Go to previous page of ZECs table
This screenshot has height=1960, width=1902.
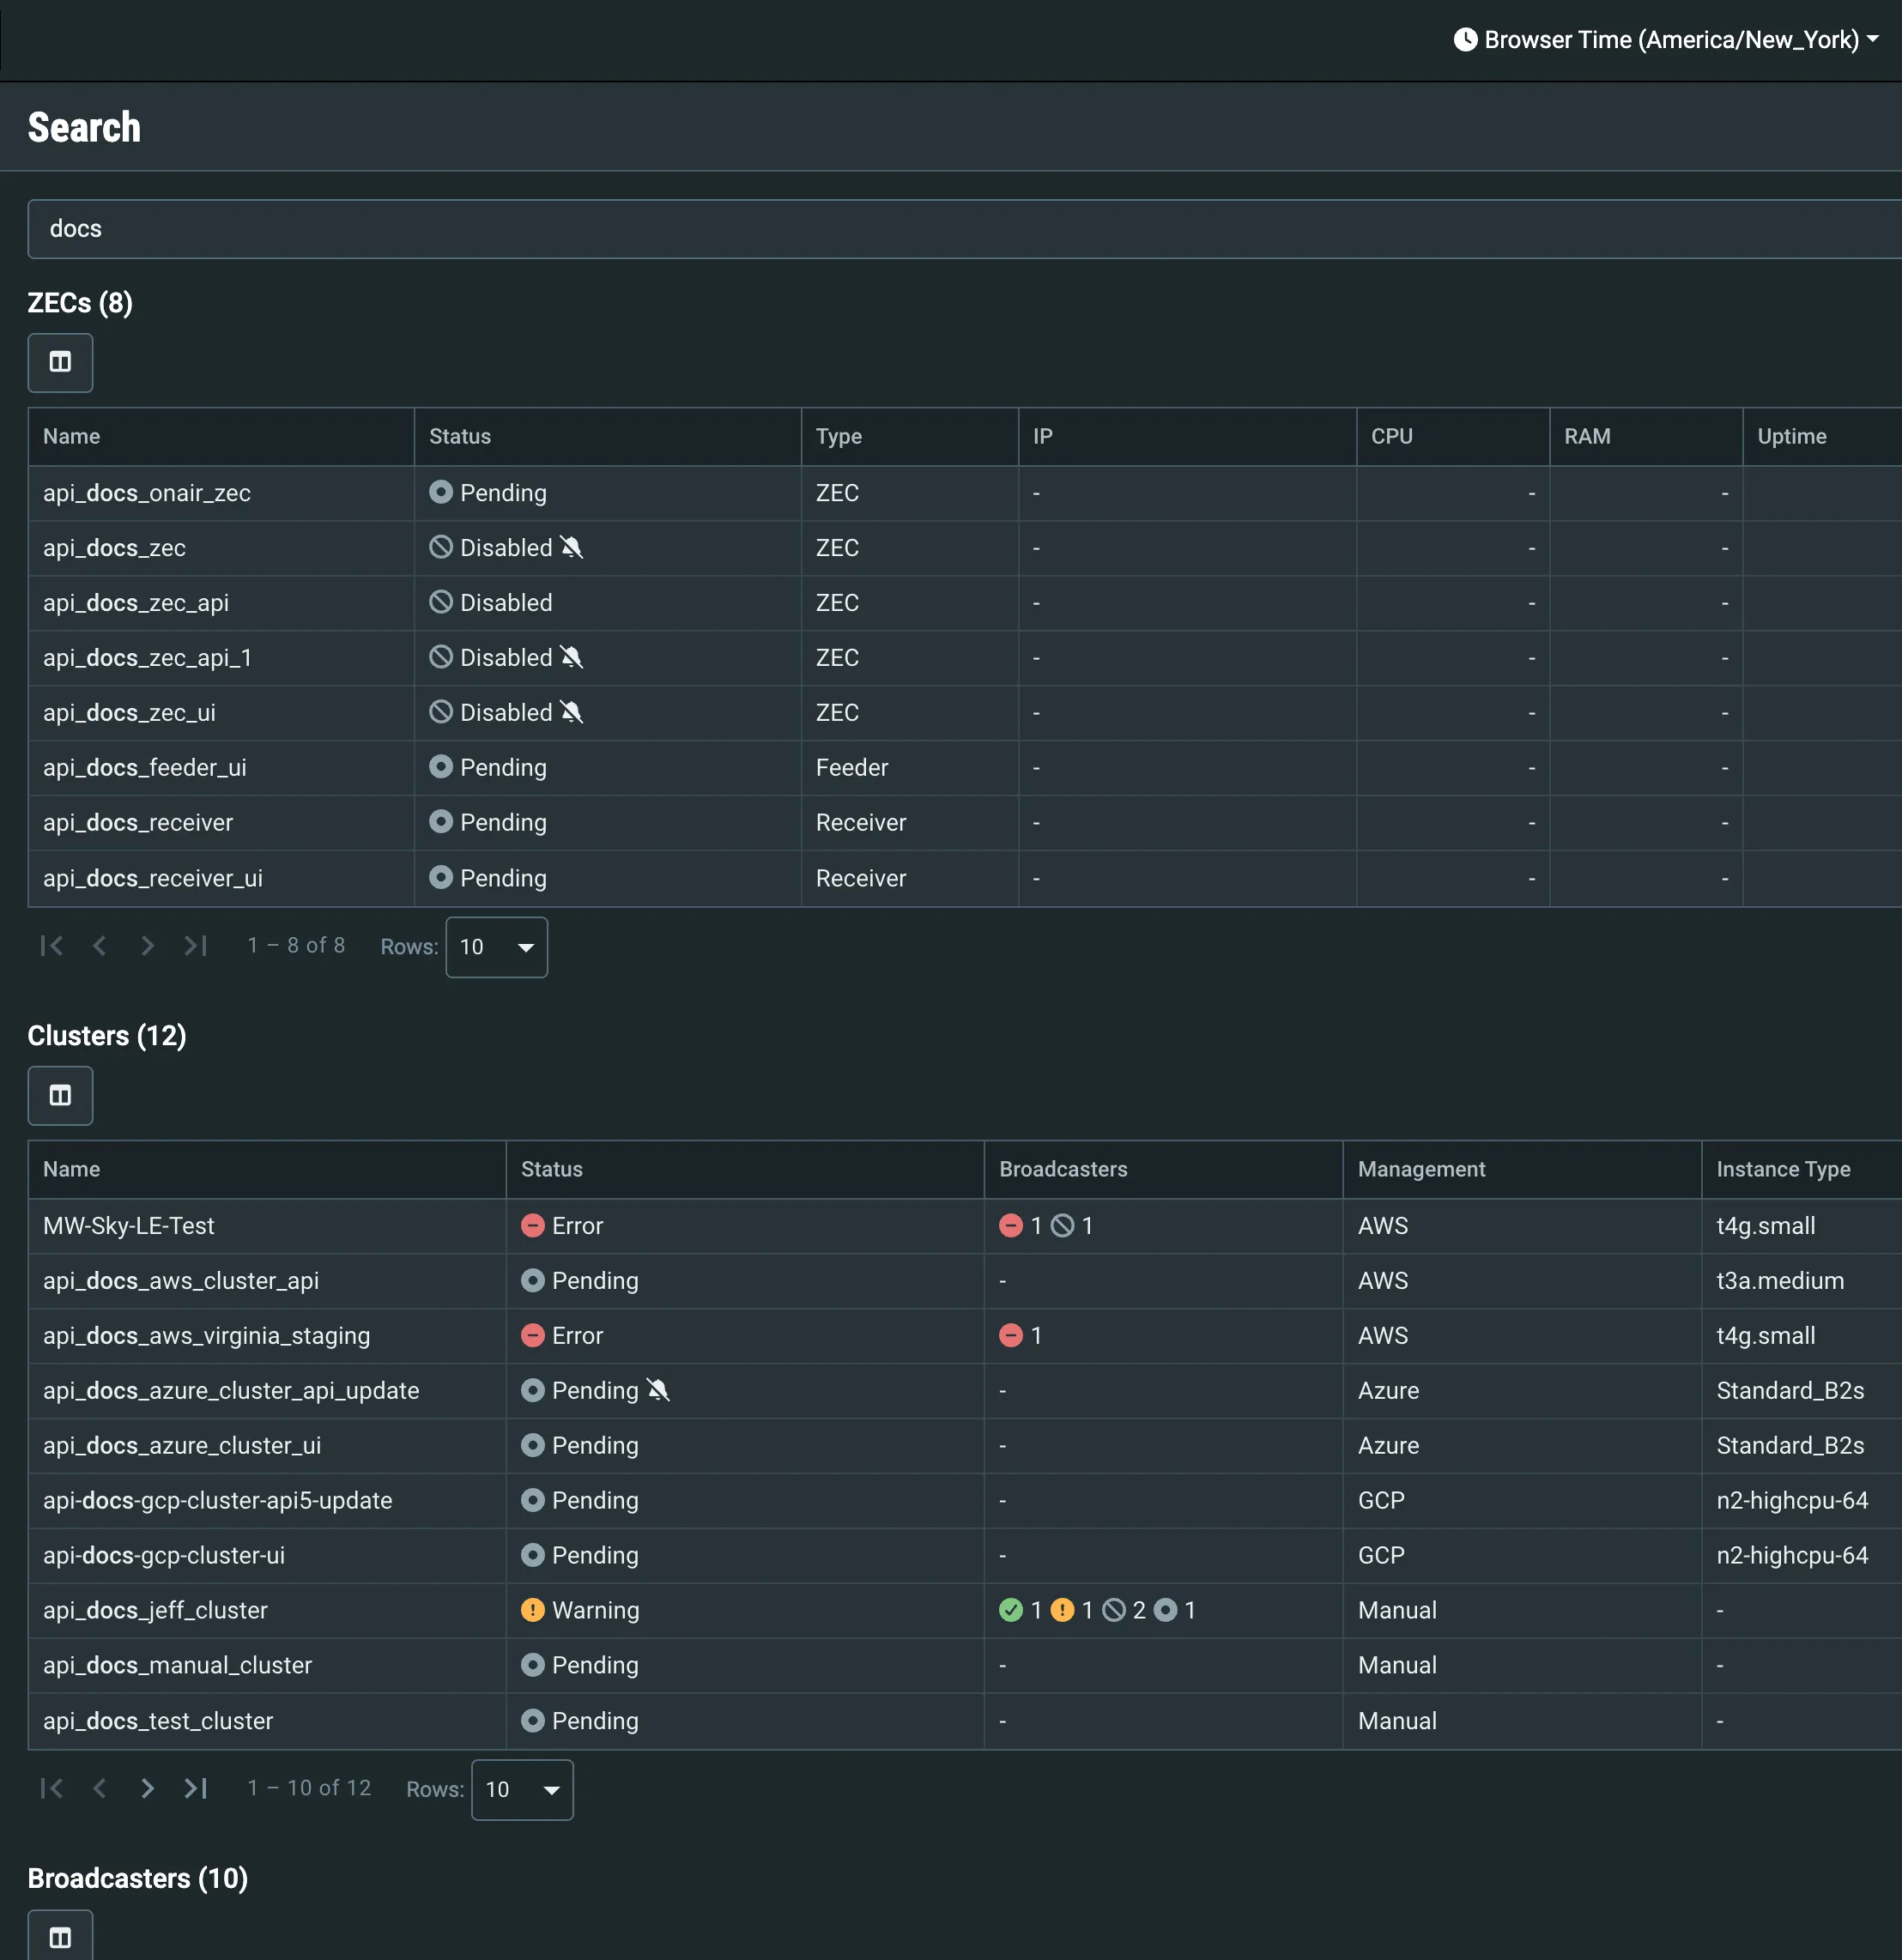pyautogui.click(x=99, y=945)
